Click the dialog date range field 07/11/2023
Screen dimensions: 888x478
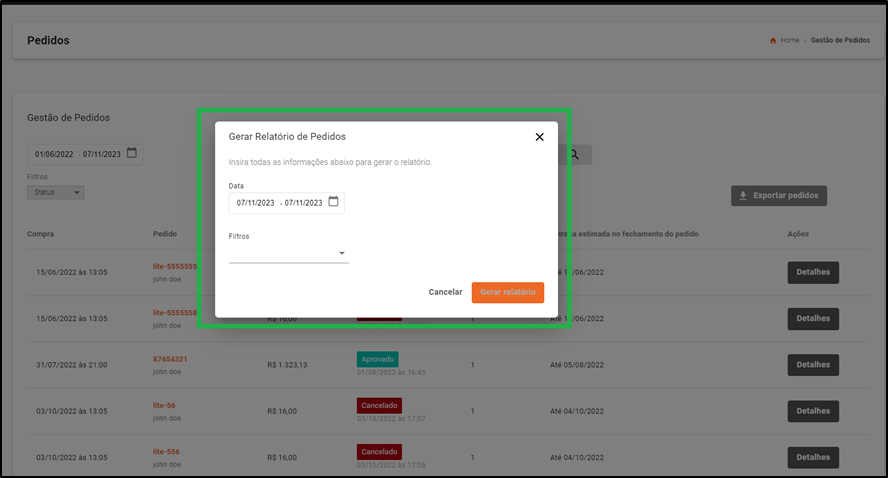point(287,203)
